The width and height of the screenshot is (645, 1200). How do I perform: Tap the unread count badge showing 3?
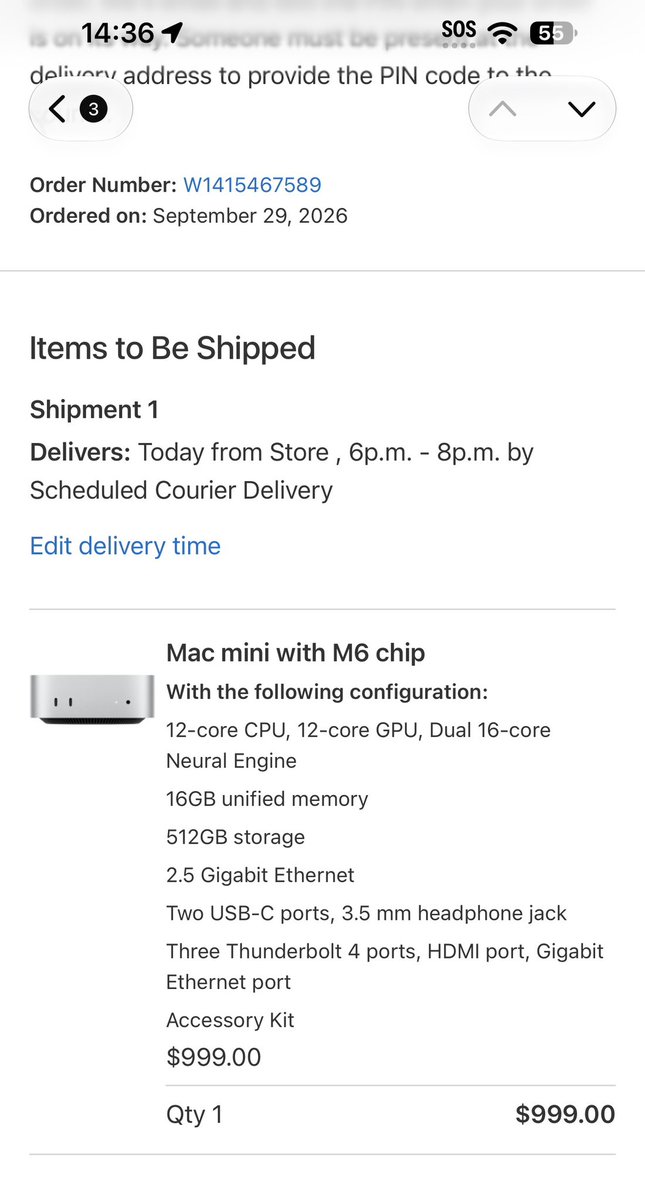coord(93,110)
